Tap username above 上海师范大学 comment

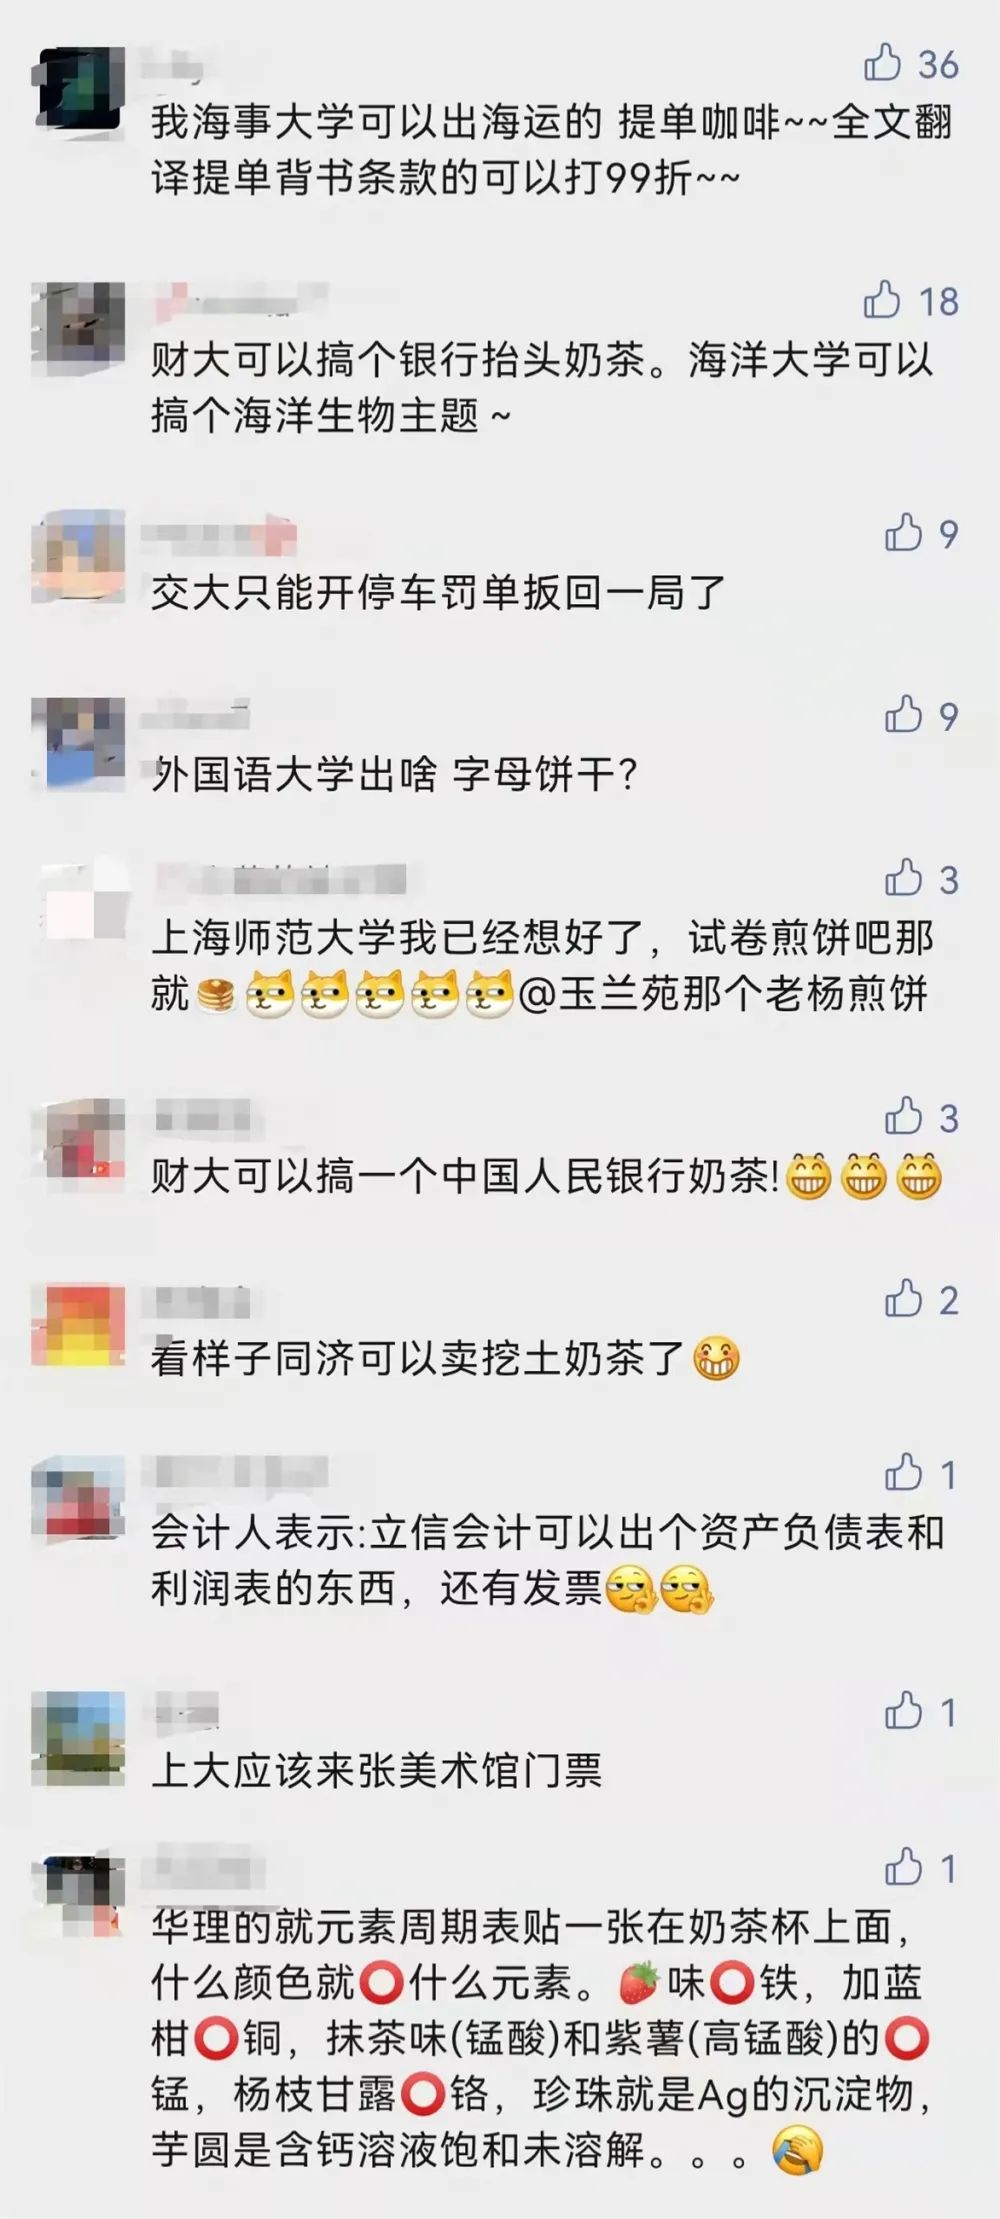(280, 879)
